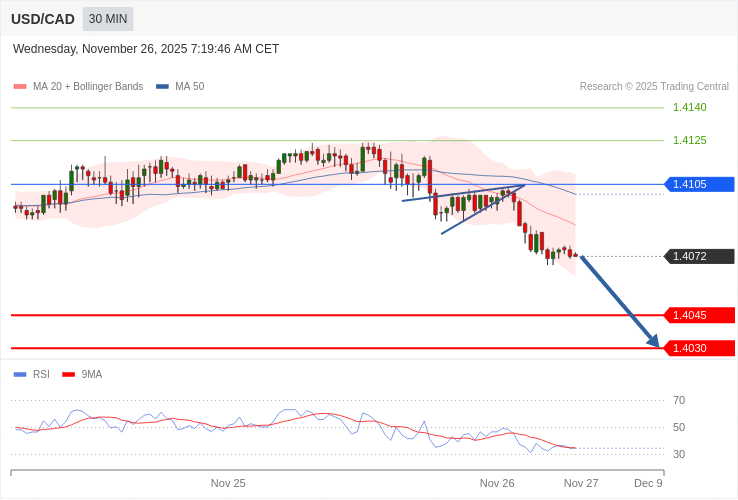Click the 1.4140 resistance level label

click(x=690, y=107)
